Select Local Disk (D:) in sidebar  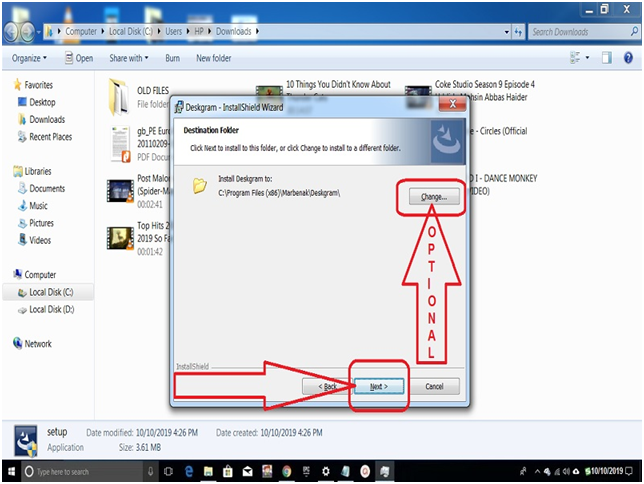pos(46,309)
